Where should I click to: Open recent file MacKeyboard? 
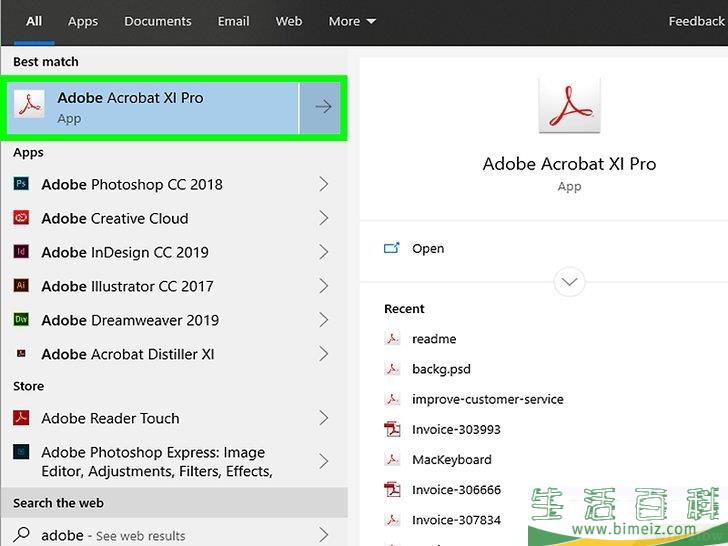click(452, 459)
